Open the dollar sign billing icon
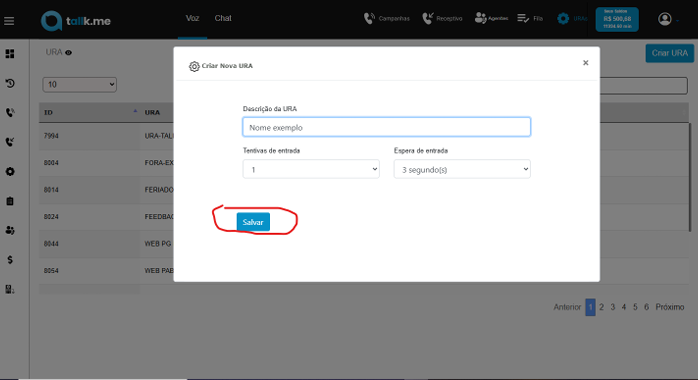Image resolution: width=700 pixels, height=380 pixels. pos(10,260)
